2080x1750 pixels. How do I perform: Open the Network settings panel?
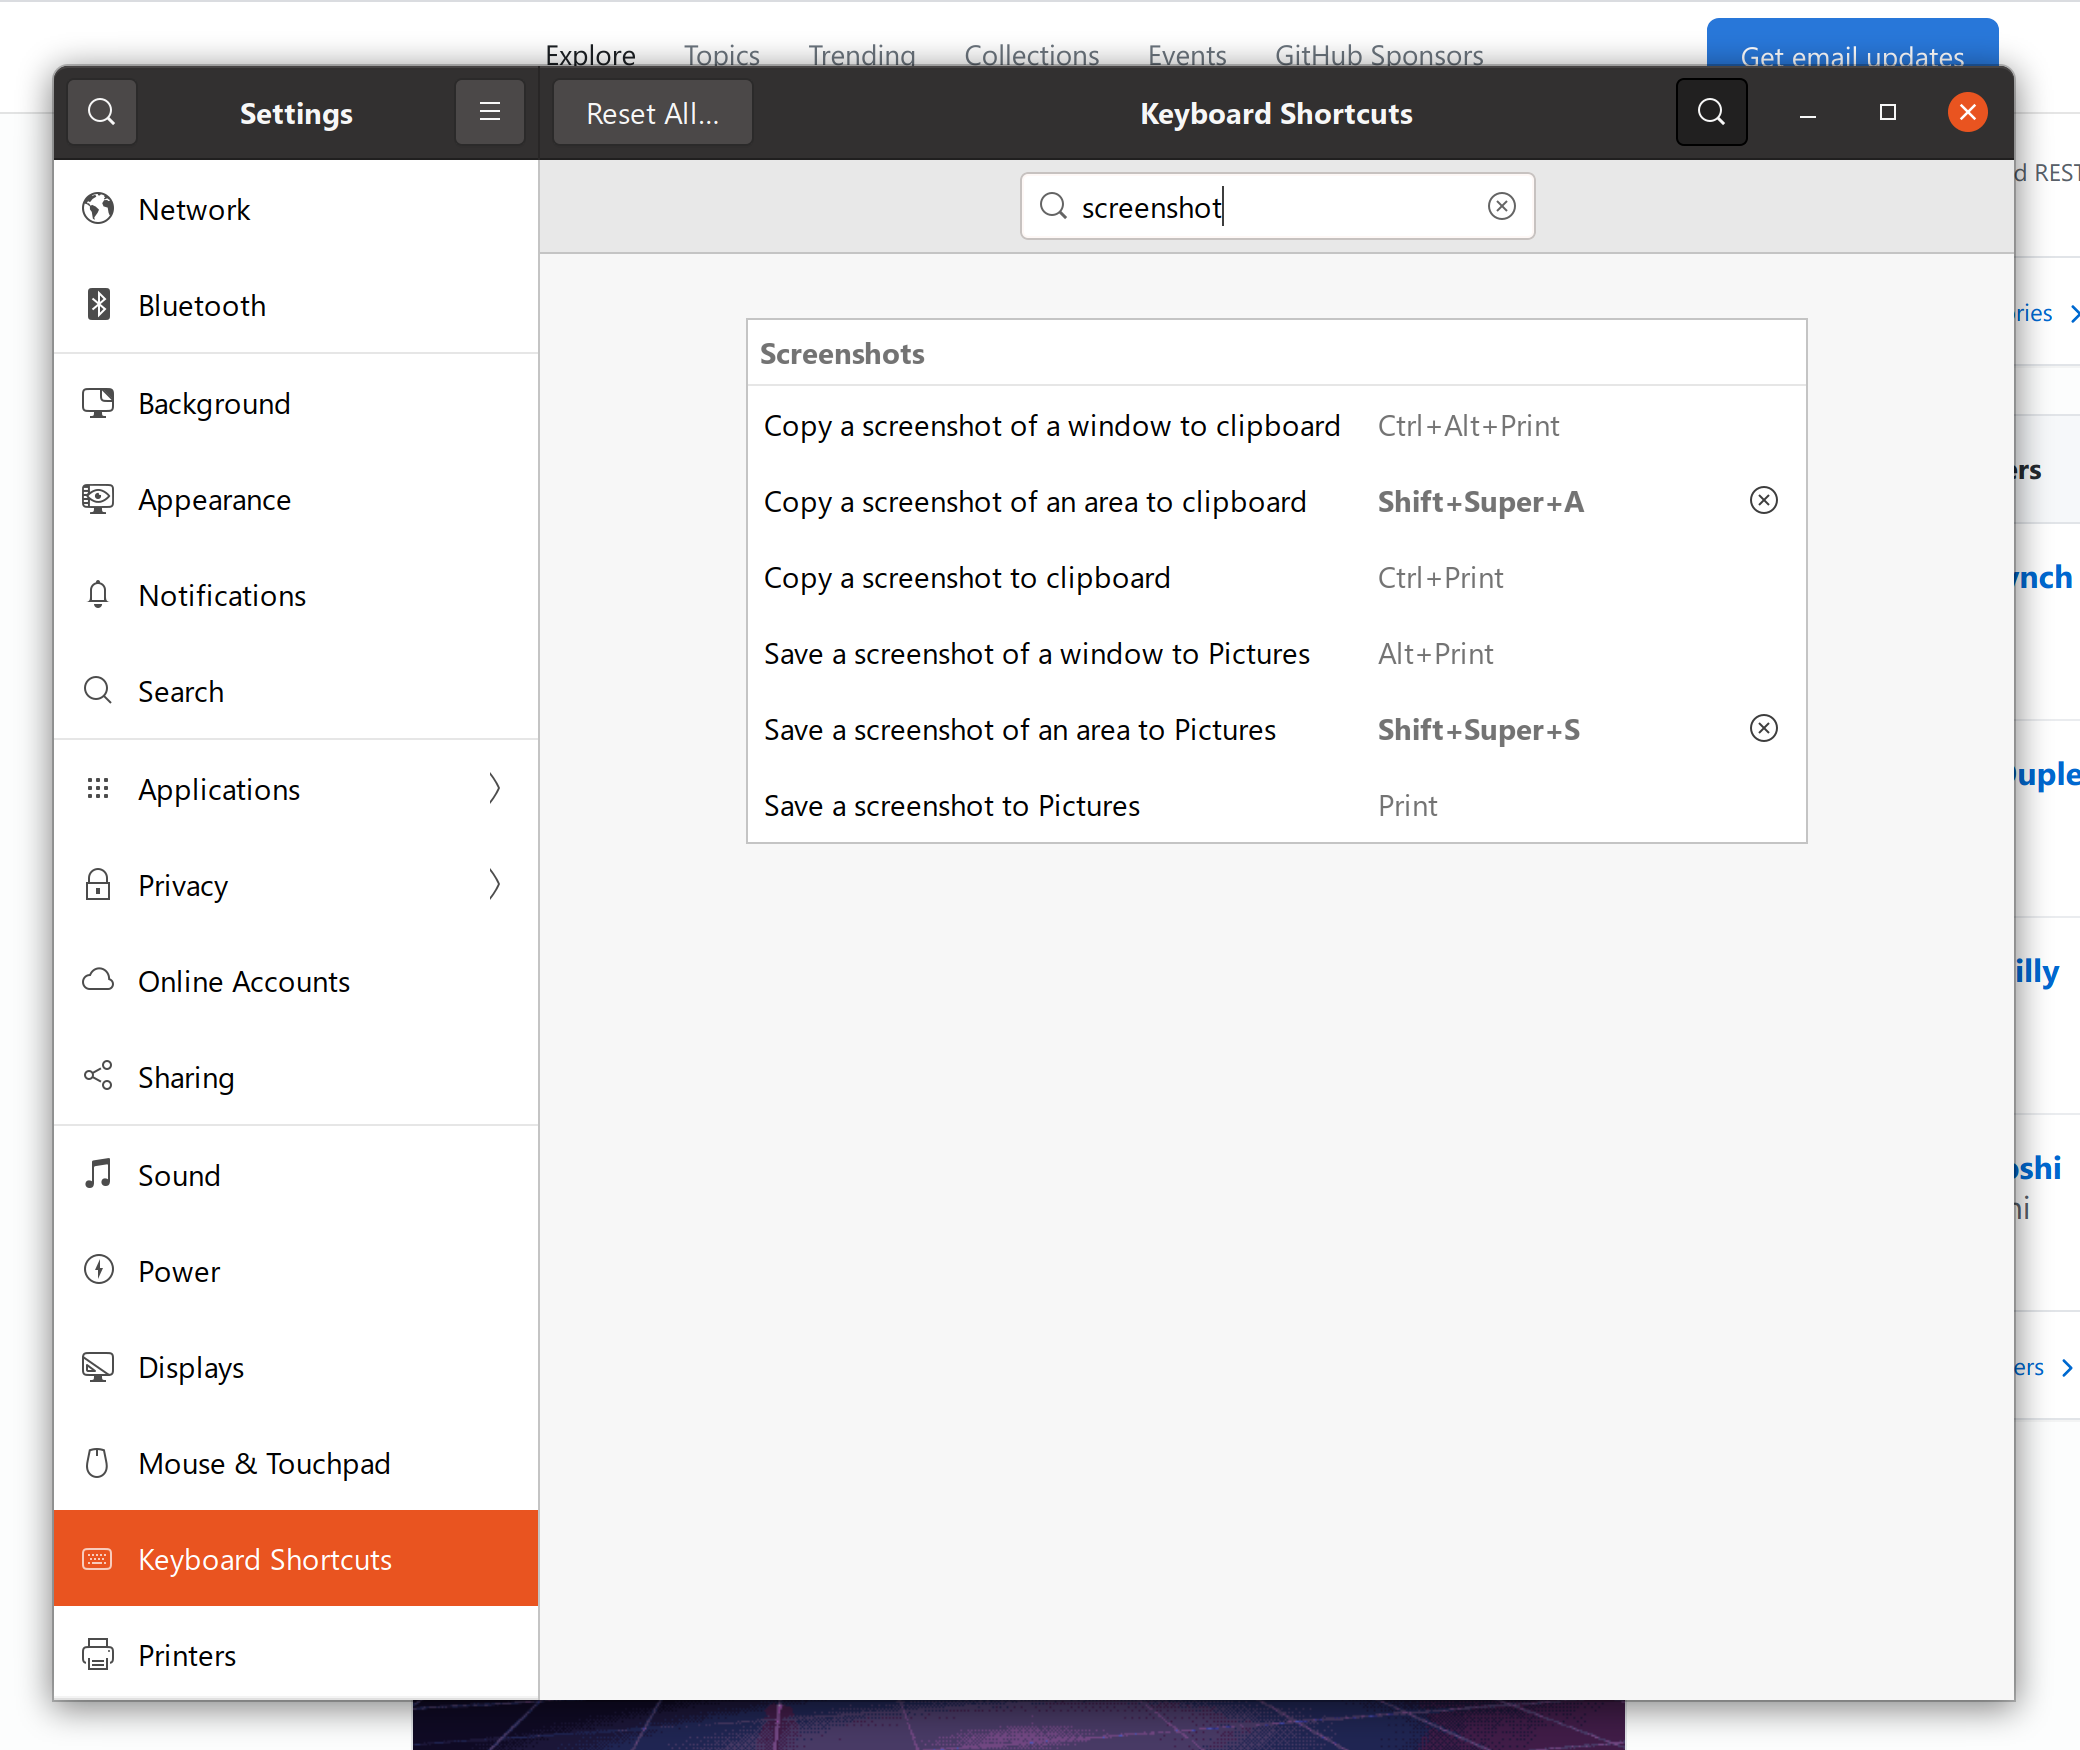pyautogui.click(x=195, y=210)
